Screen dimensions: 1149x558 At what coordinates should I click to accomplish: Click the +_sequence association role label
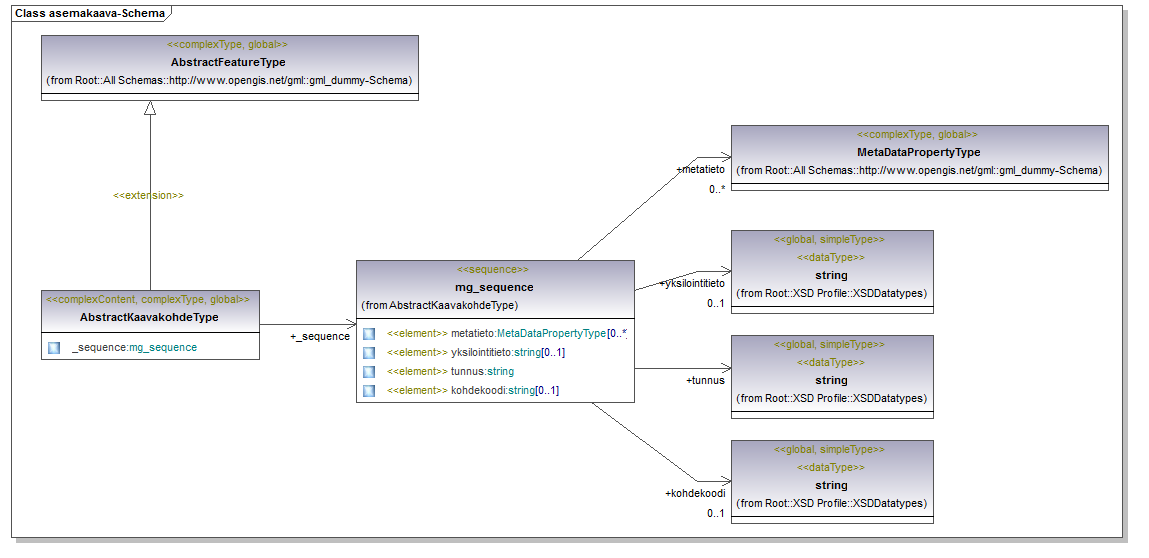(320, 337)
